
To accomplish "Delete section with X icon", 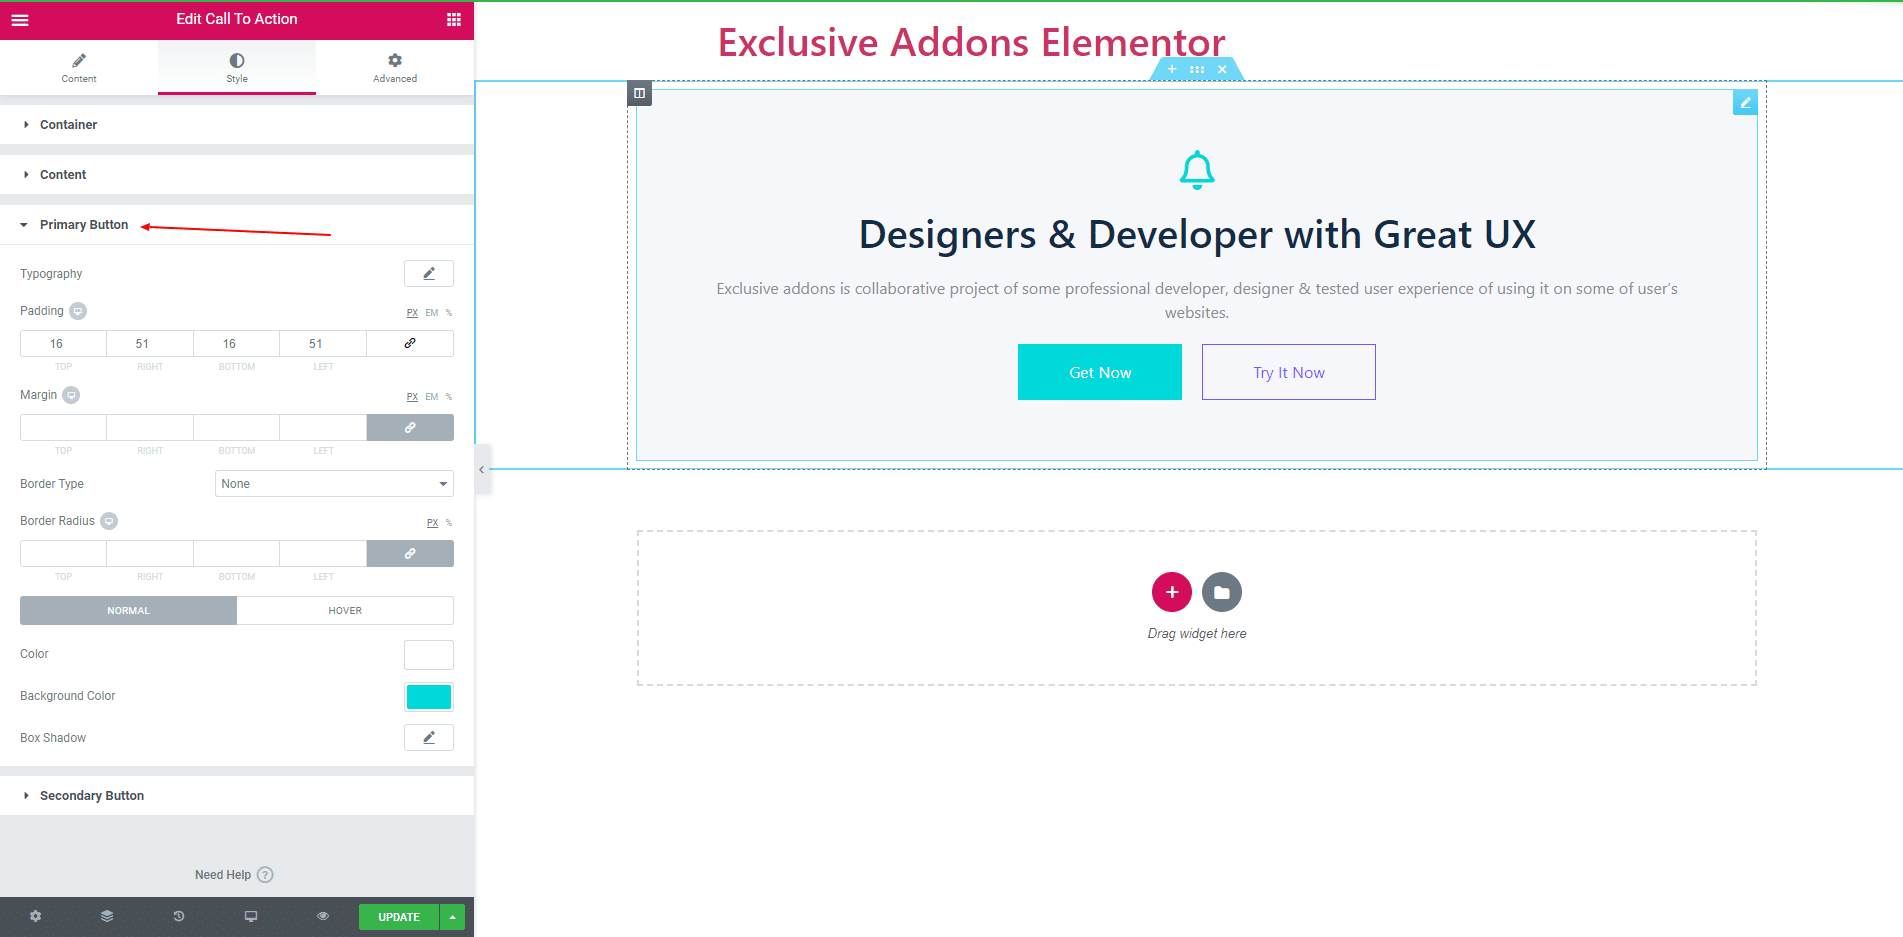I will (x=1222, y=69).
